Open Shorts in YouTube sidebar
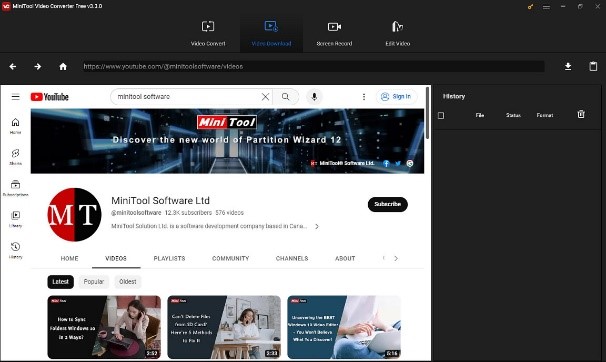606x362 pixels. tap(15, 157)
